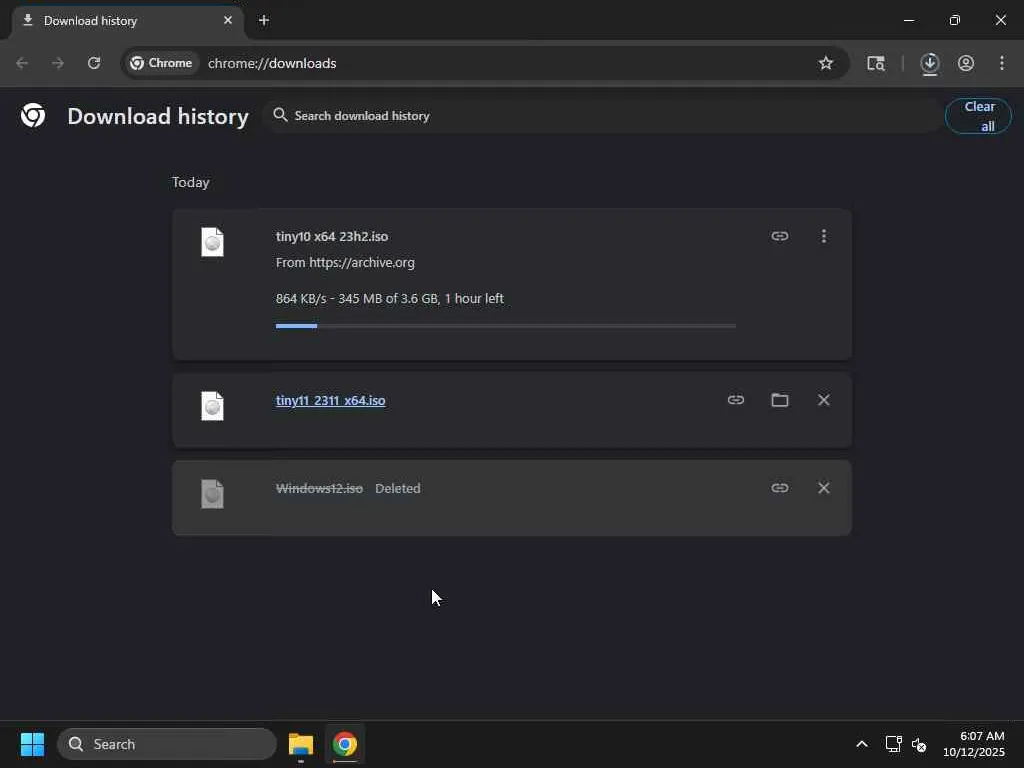Click Chrome icon in taskbar
Viewport: 1024px width, 768px height.
345,744
